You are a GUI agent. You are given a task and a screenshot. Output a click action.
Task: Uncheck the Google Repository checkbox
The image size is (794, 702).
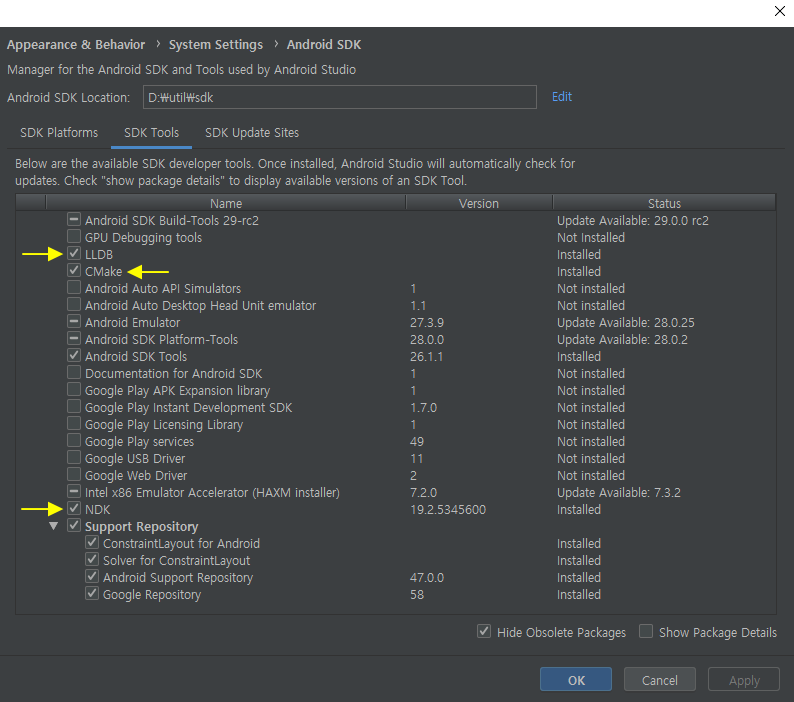(92, 594)
